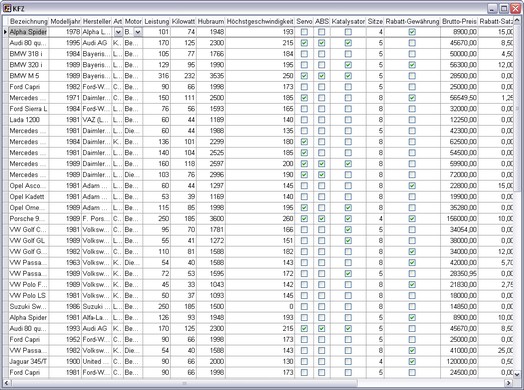
Task: Click the Hersteller cell VAZ (L...
Action: (x=97, y=120)
